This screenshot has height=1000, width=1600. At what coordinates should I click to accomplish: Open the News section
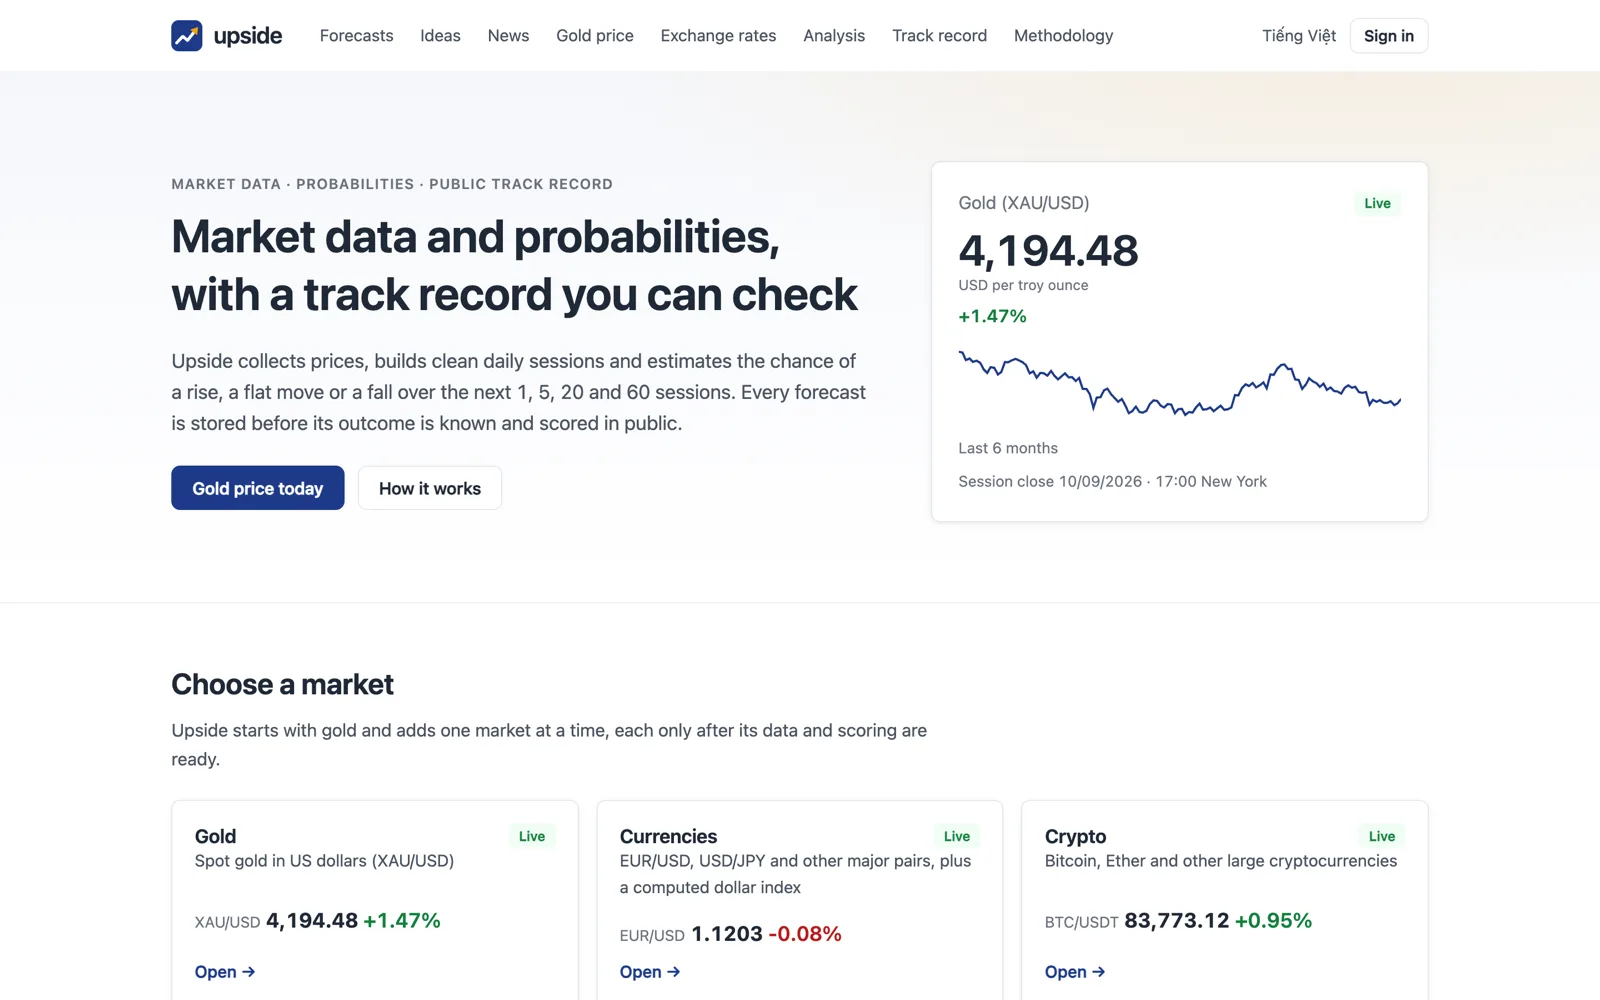pyautogui.click(x=508, y=36)
